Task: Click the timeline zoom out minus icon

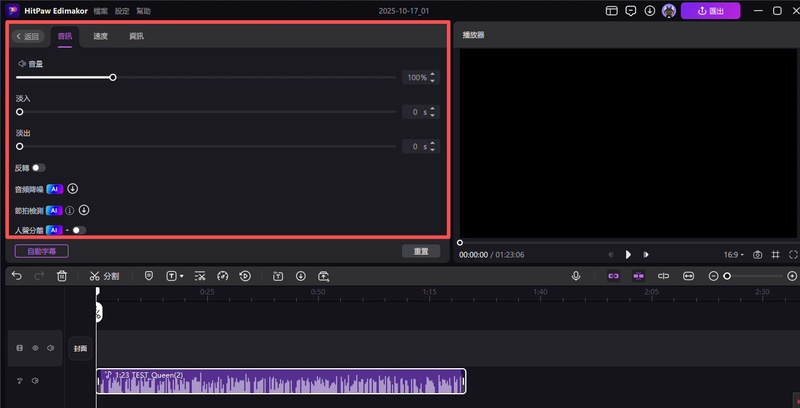Action: point(713,275)
